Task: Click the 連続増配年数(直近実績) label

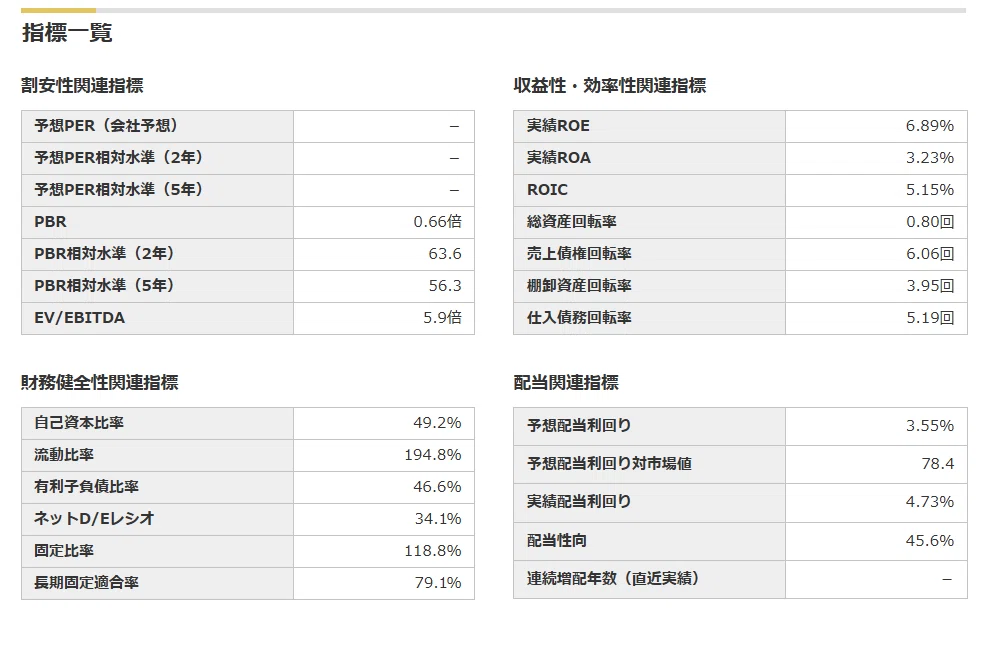Action: 613,579
